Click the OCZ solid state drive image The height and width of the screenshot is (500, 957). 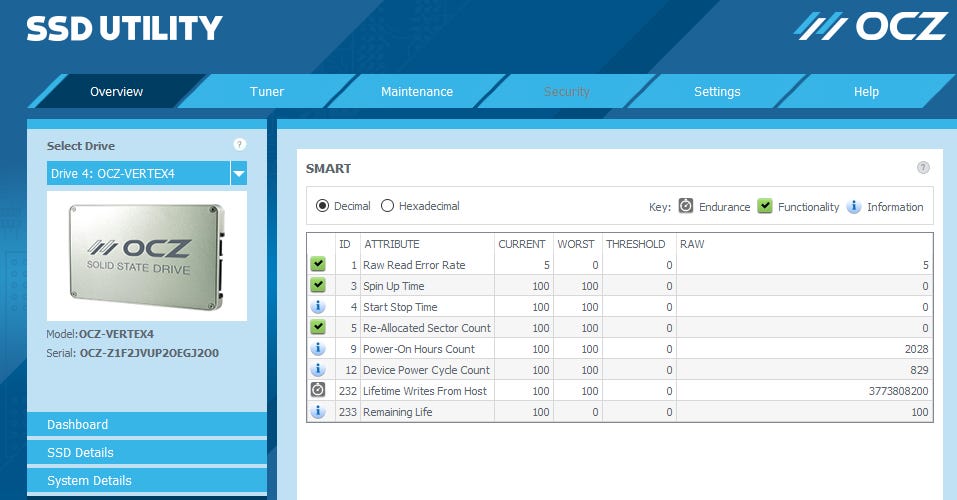tap(147, 255)
